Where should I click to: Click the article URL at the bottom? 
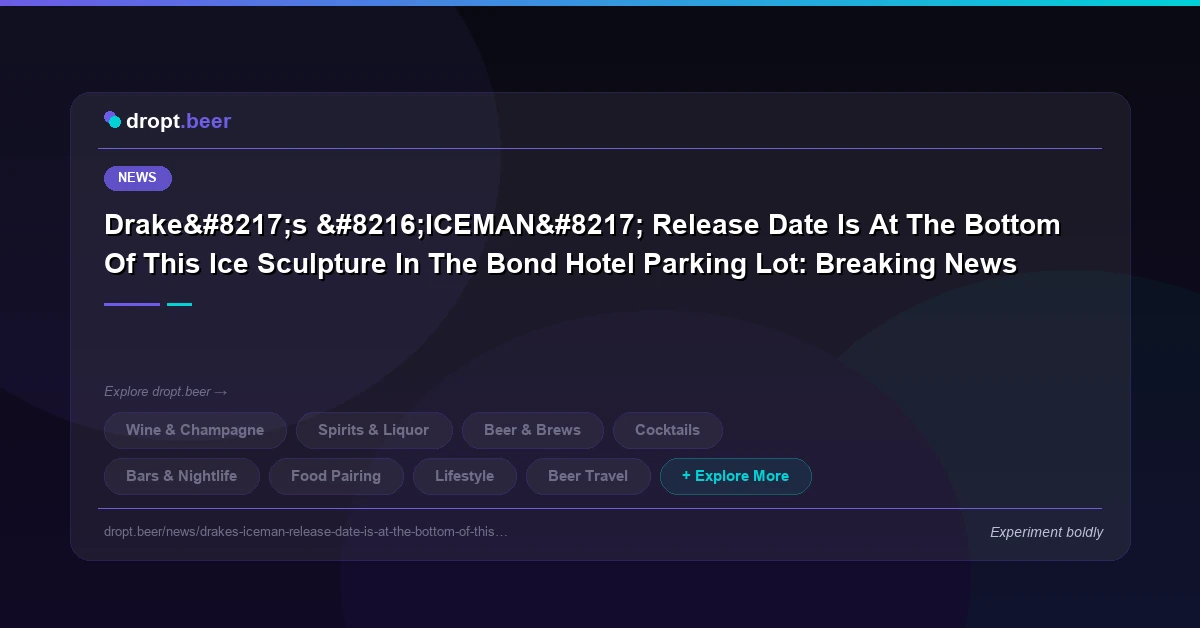306,532
